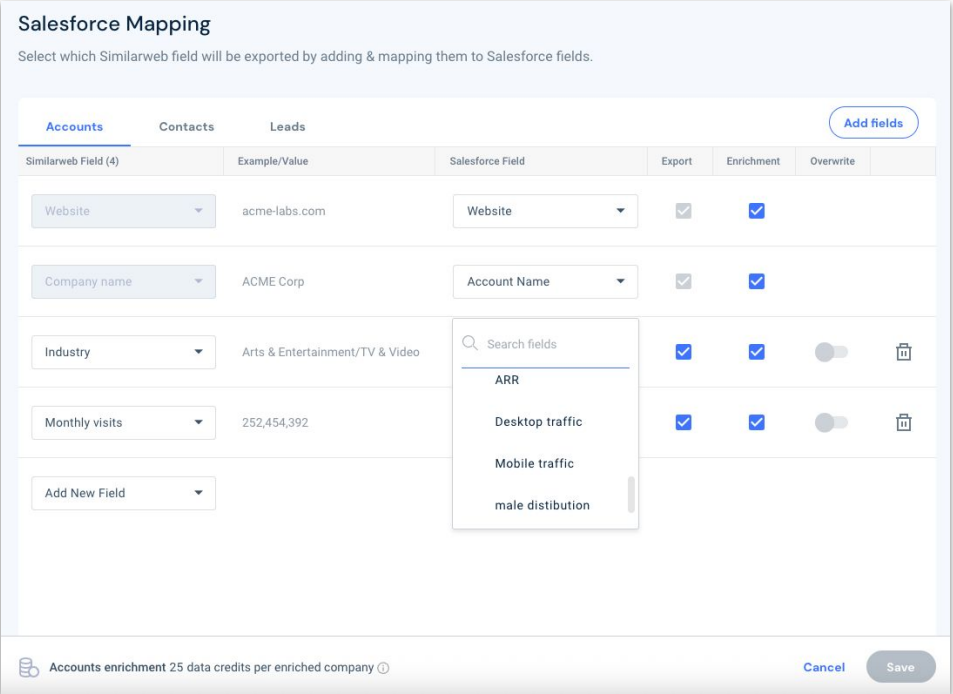
Task: Uncheck Enrichment for Company name row
Action: tap(756, 281)
